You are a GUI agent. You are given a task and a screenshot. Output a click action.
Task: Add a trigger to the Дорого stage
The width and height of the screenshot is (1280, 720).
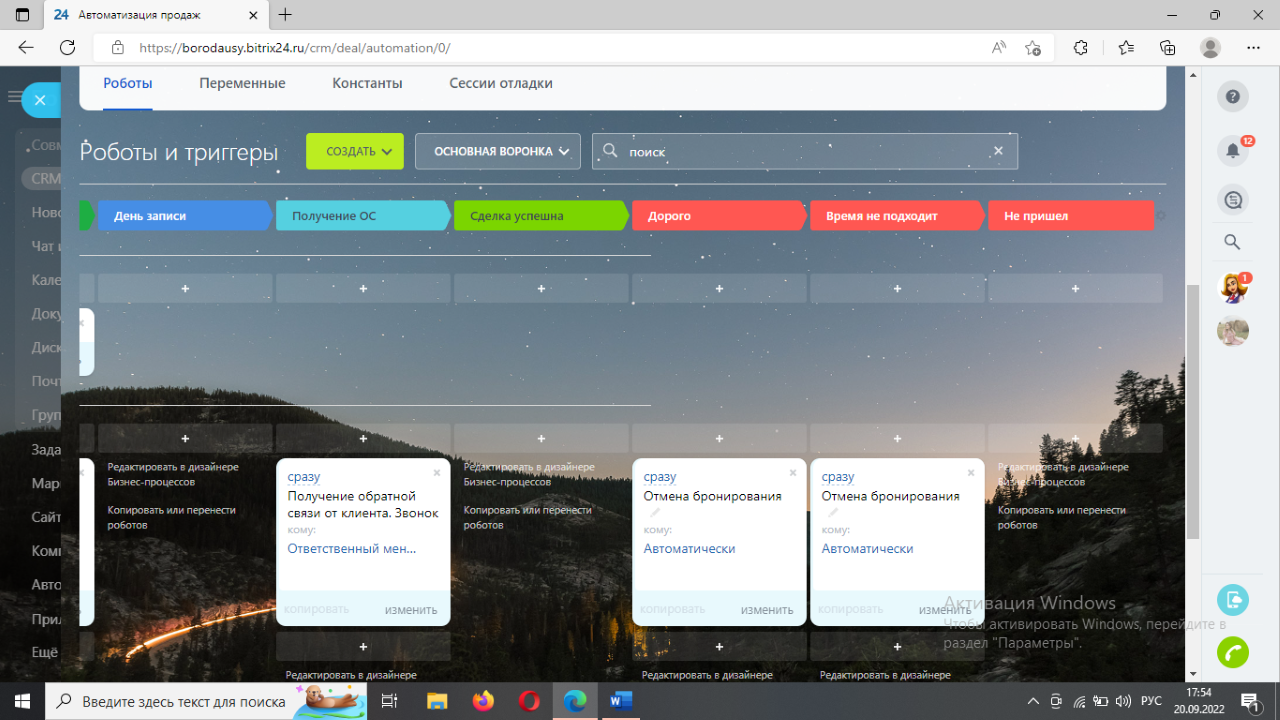719,288
